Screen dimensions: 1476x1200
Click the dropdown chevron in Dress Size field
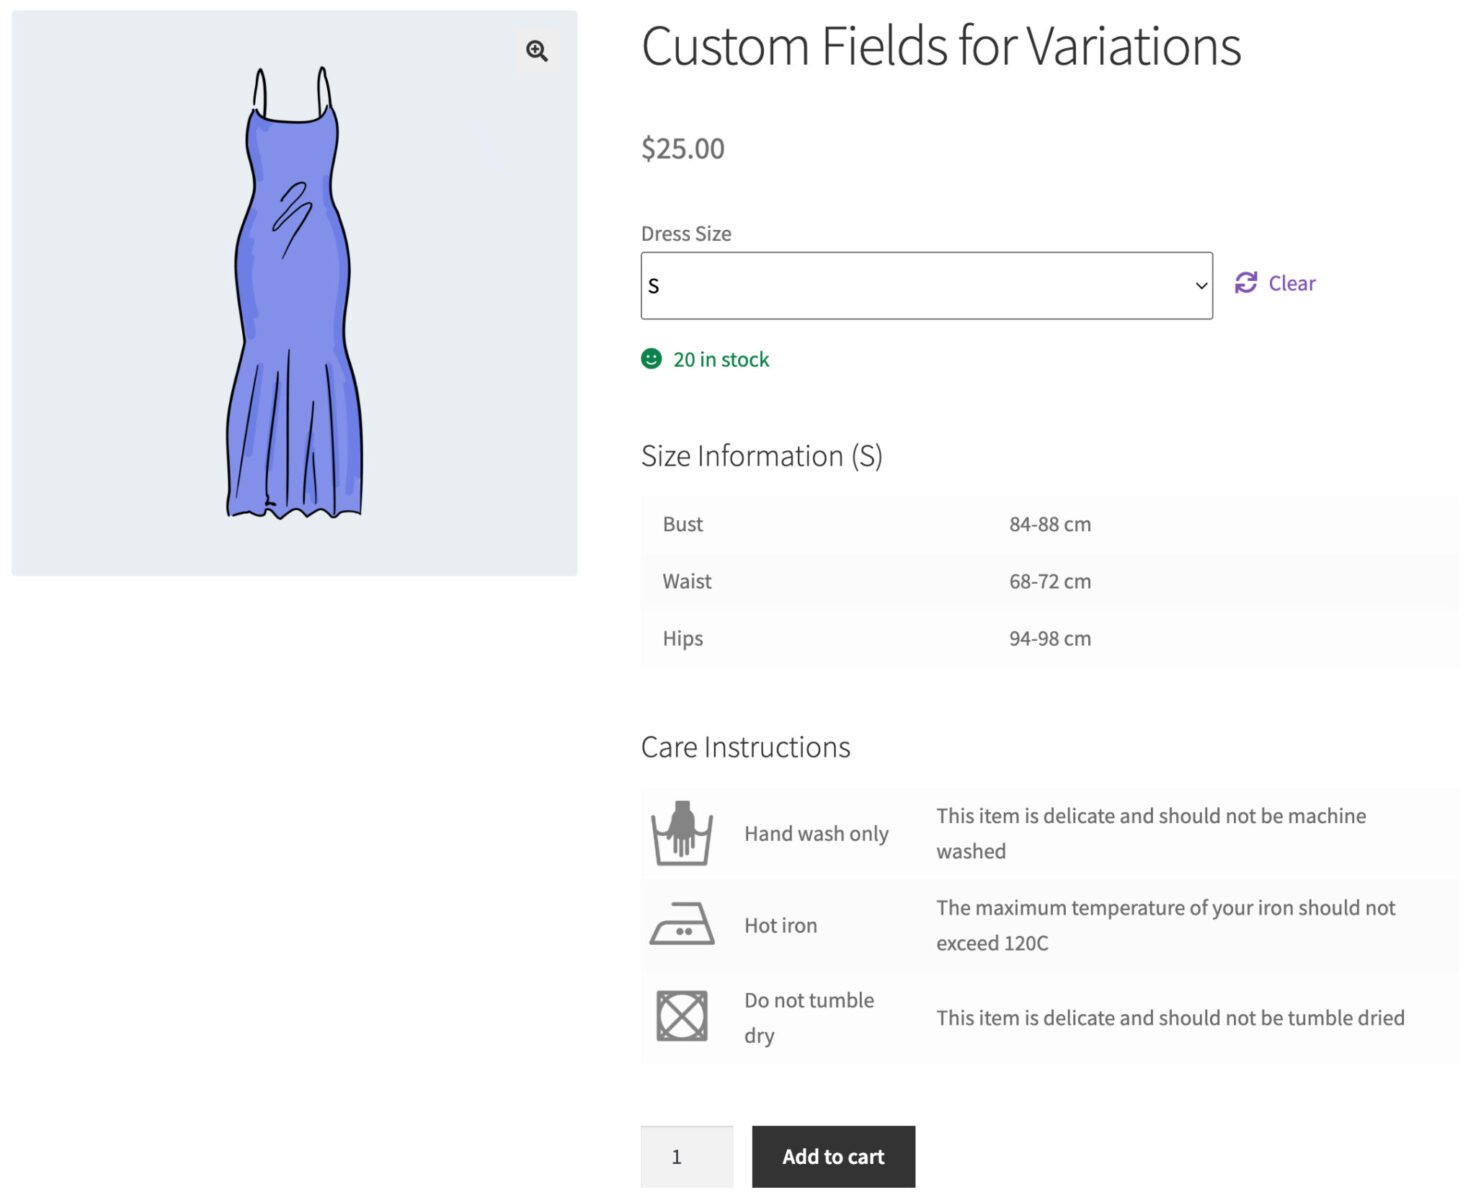click(x=1199, y=284)
